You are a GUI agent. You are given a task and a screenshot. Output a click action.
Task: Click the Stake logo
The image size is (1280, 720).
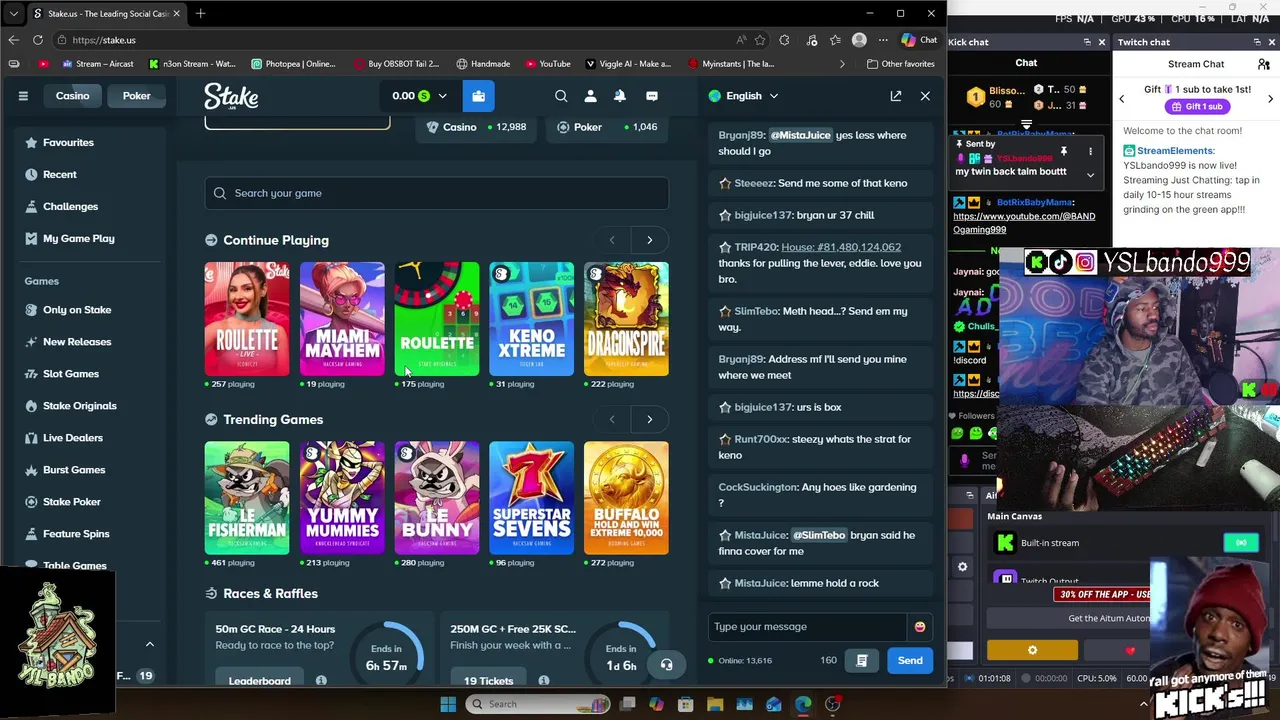[231, 96]
